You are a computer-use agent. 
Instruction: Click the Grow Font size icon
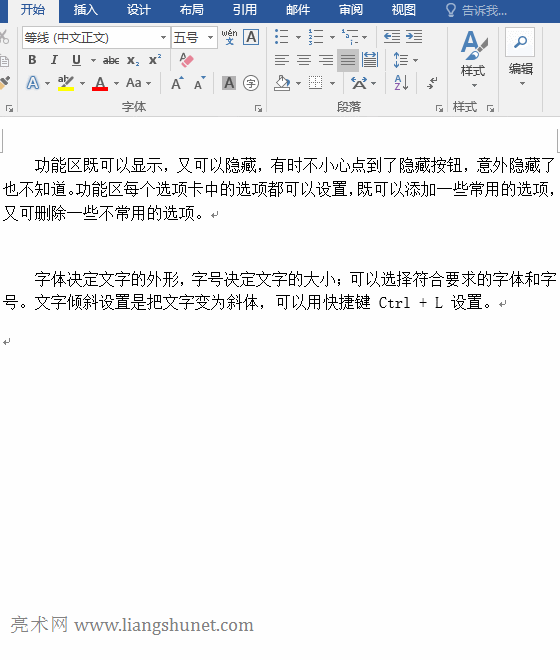click(177, 83)
